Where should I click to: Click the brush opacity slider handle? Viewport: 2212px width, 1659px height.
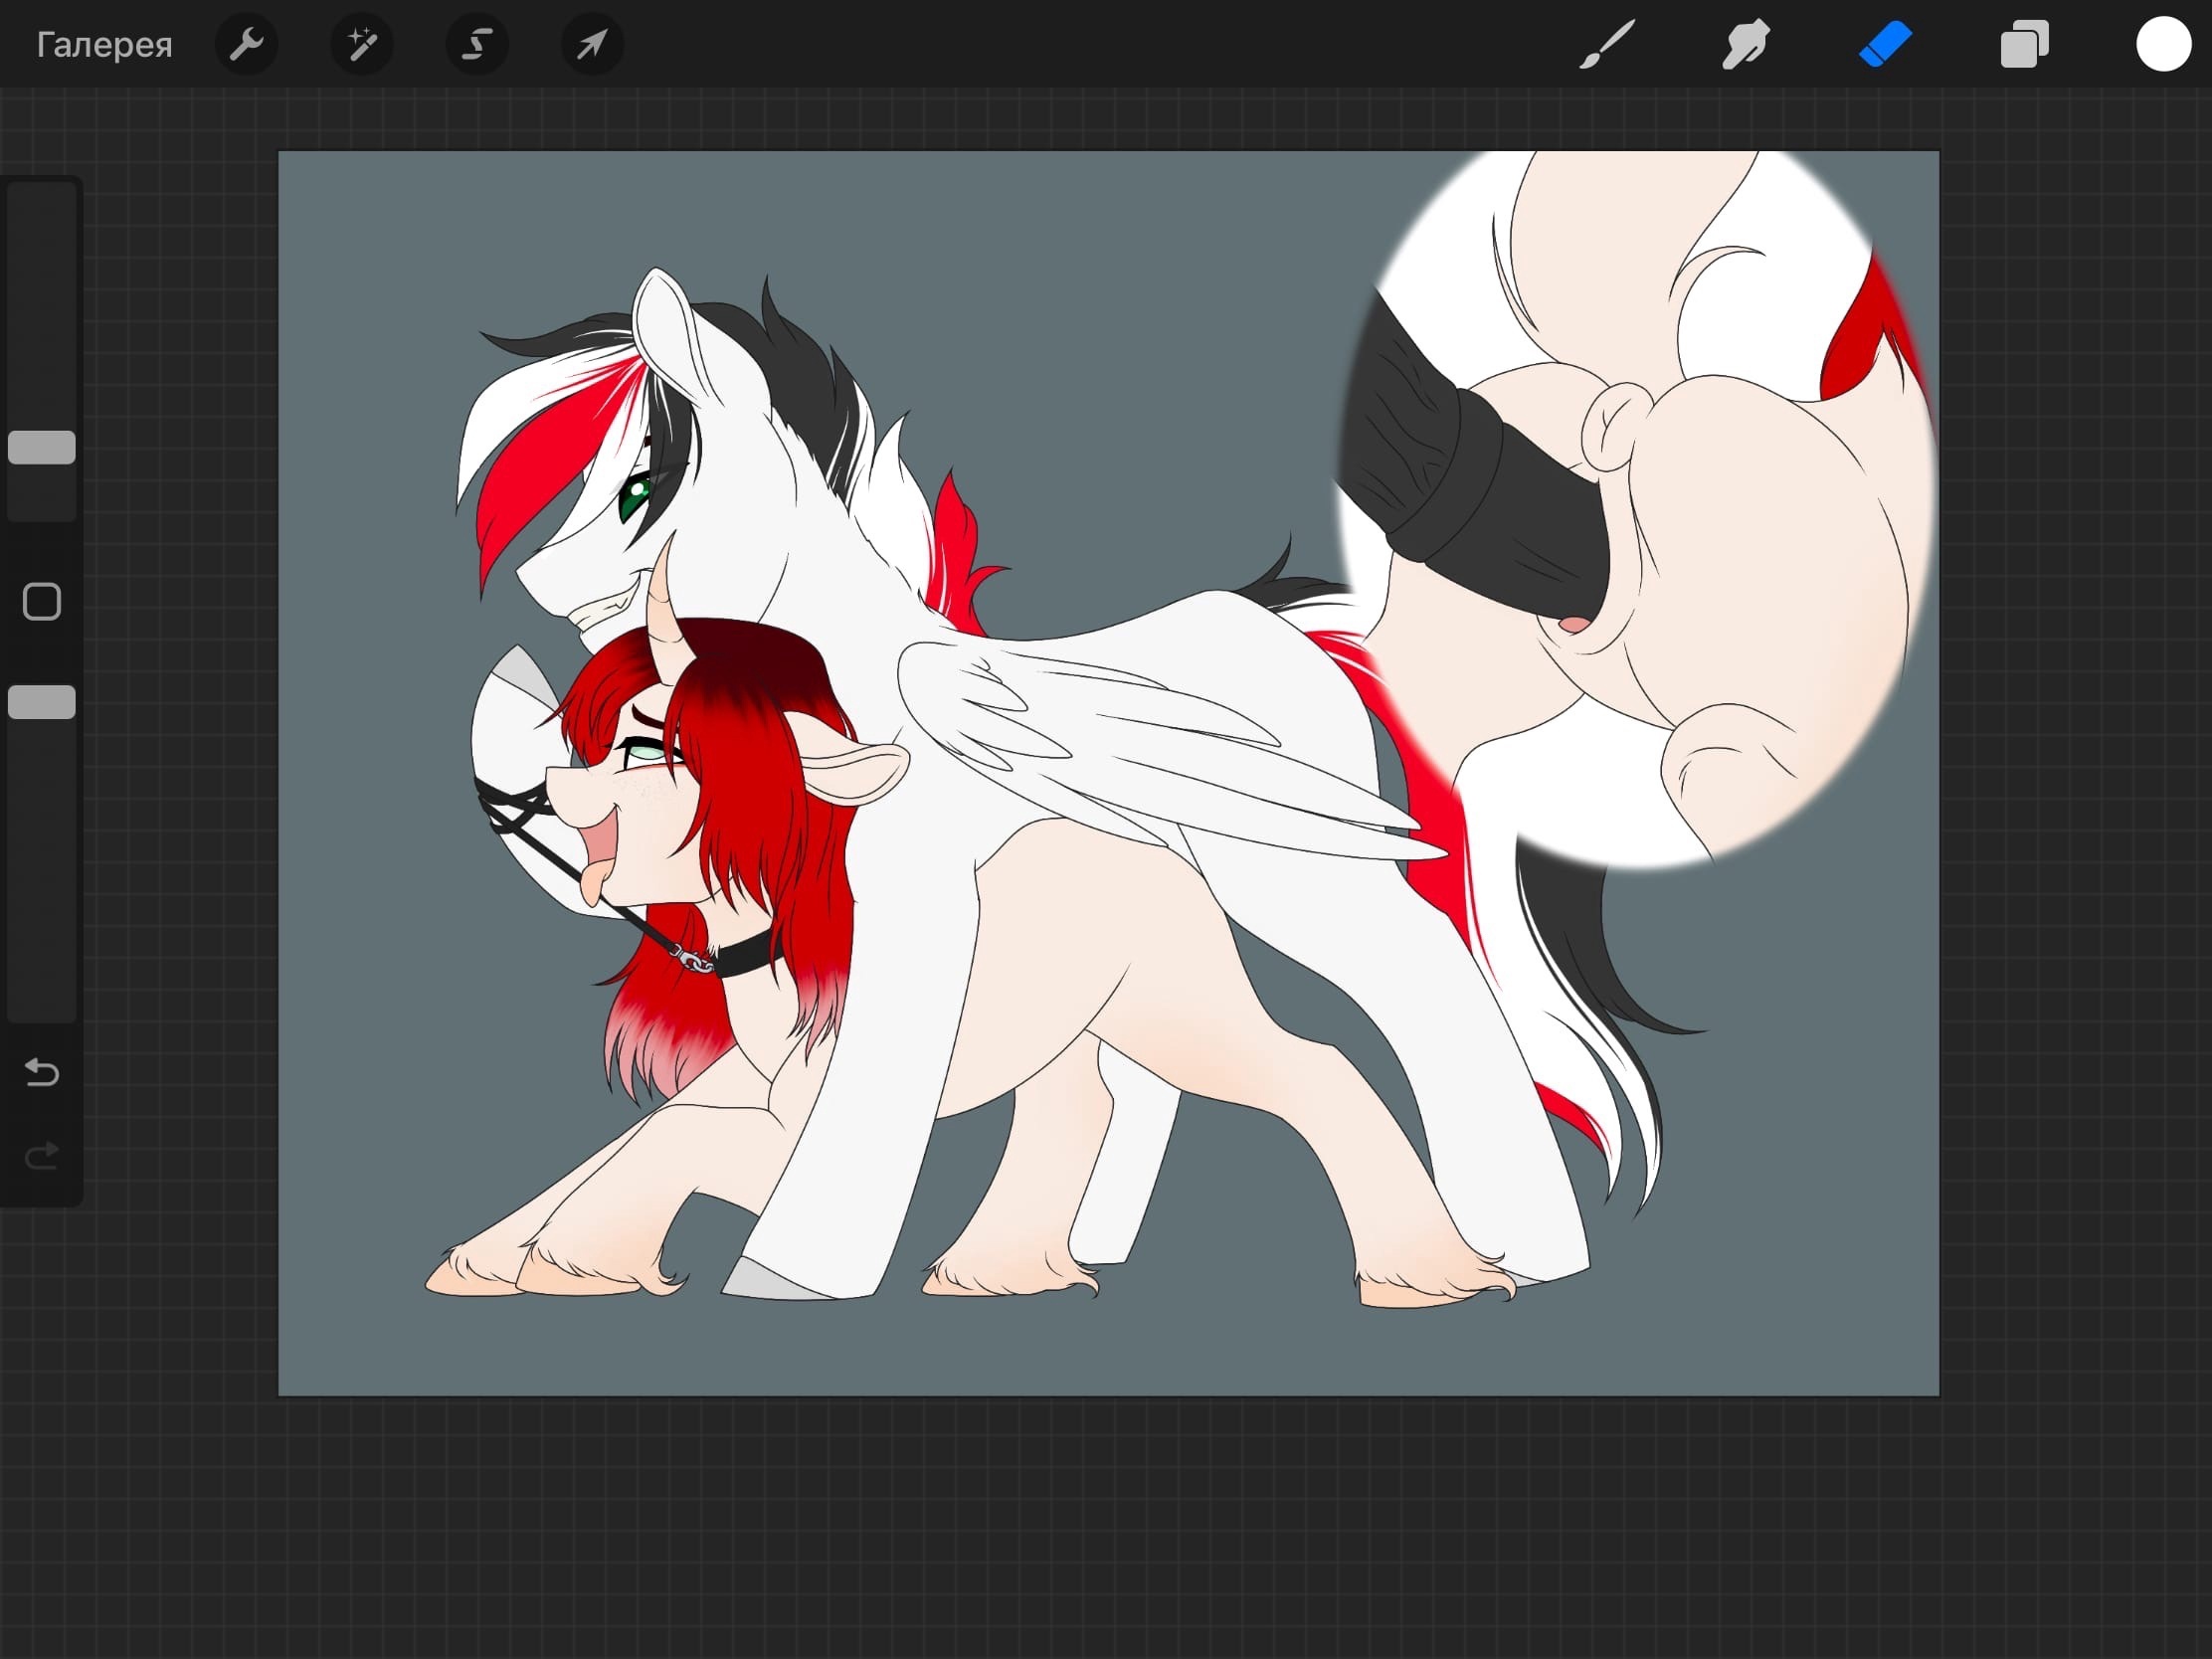tap(42, 702)
